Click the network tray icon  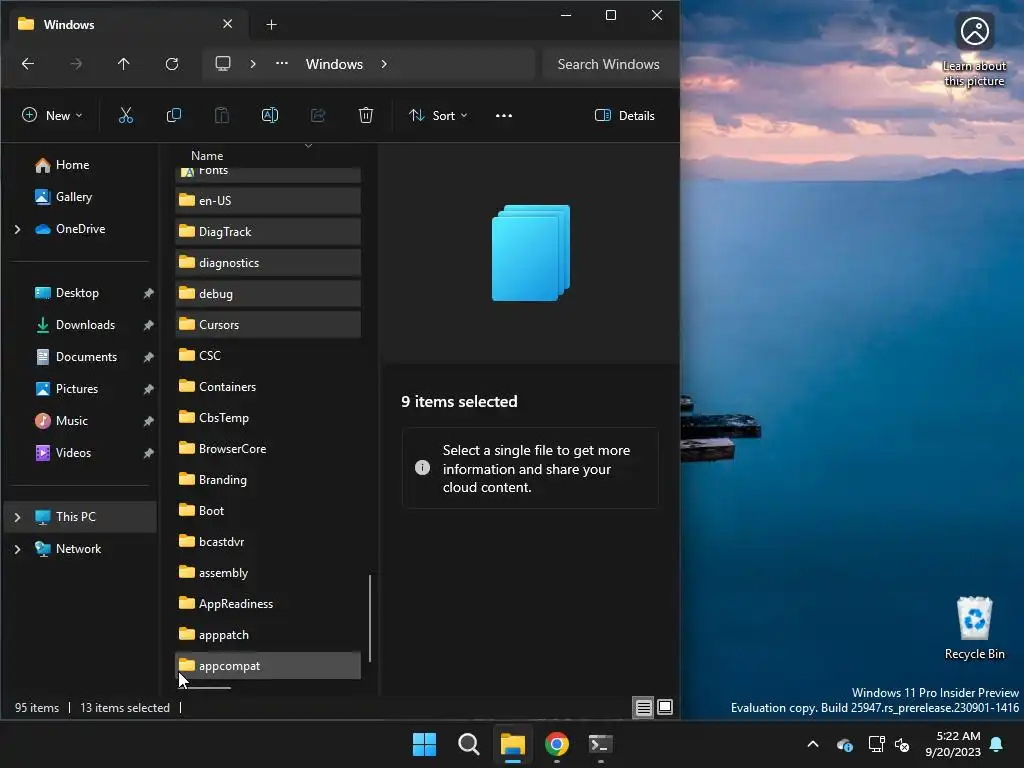(876, 744)
